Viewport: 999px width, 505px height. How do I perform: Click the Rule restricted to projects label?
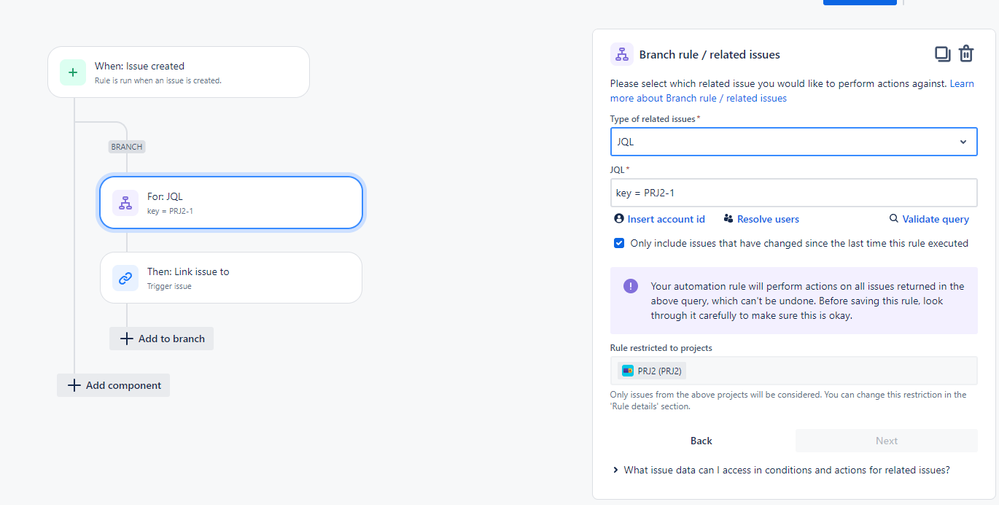(x=661, y=348)
